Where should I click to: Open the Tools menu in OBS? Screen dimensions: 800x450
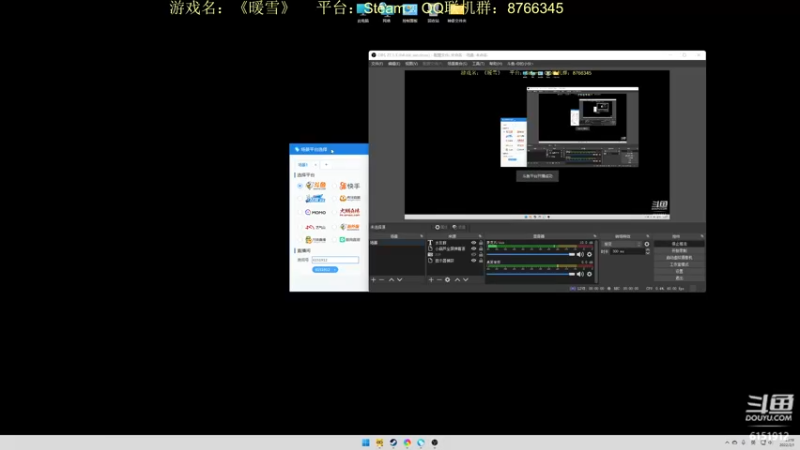tap(478, 64)
